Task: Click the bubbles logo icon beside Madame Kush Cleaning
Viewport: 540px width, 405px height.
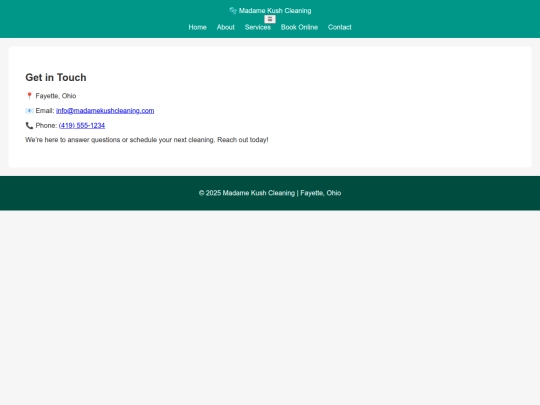Action: 233,11
